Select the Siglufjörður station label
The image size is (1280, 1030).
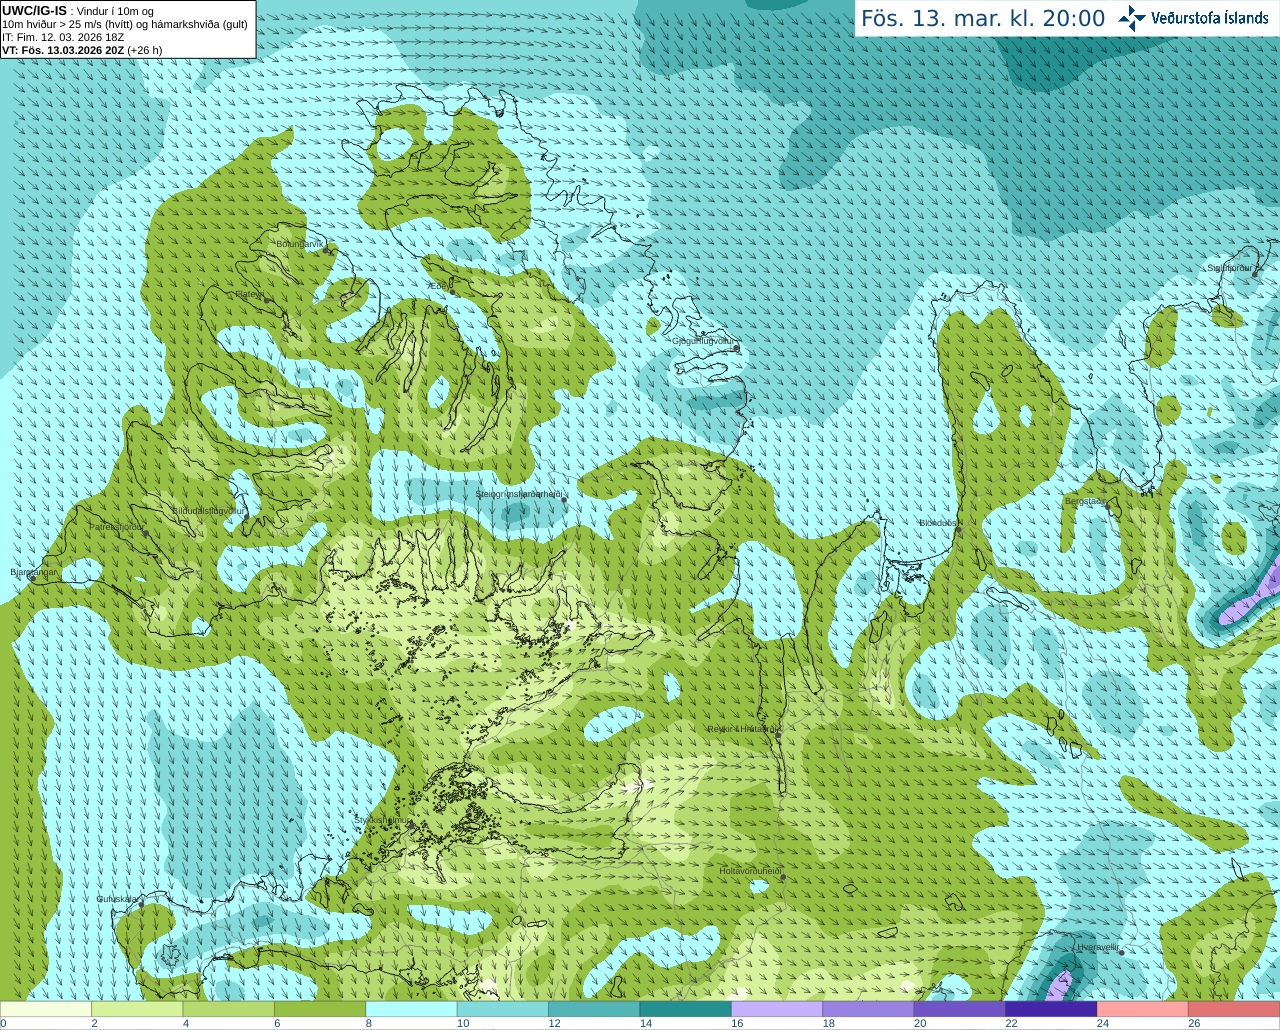click(1230, 268)
